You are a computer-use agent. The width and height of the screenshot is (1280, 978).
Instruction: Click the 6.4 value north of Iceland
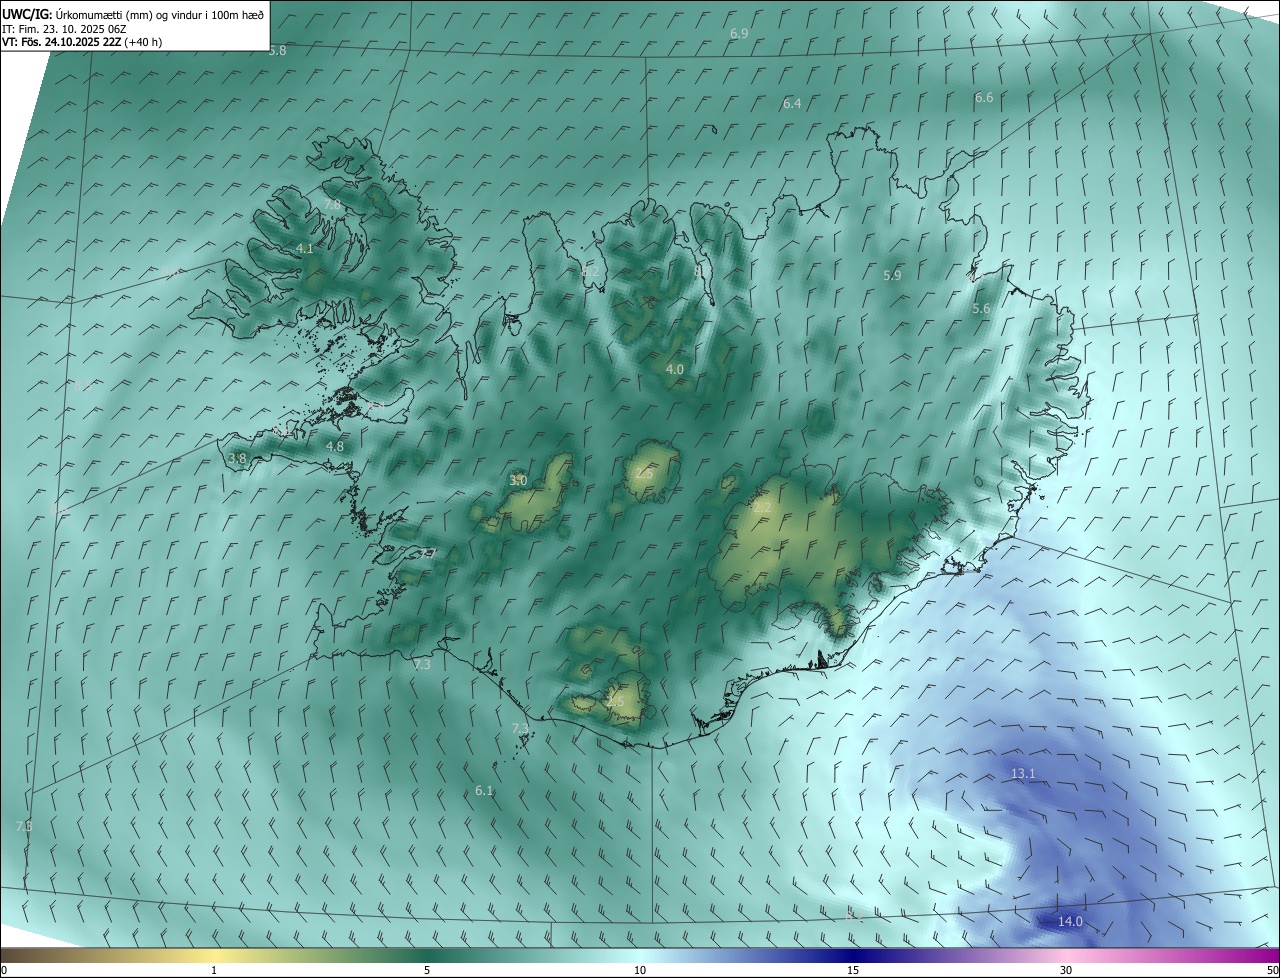792,103
